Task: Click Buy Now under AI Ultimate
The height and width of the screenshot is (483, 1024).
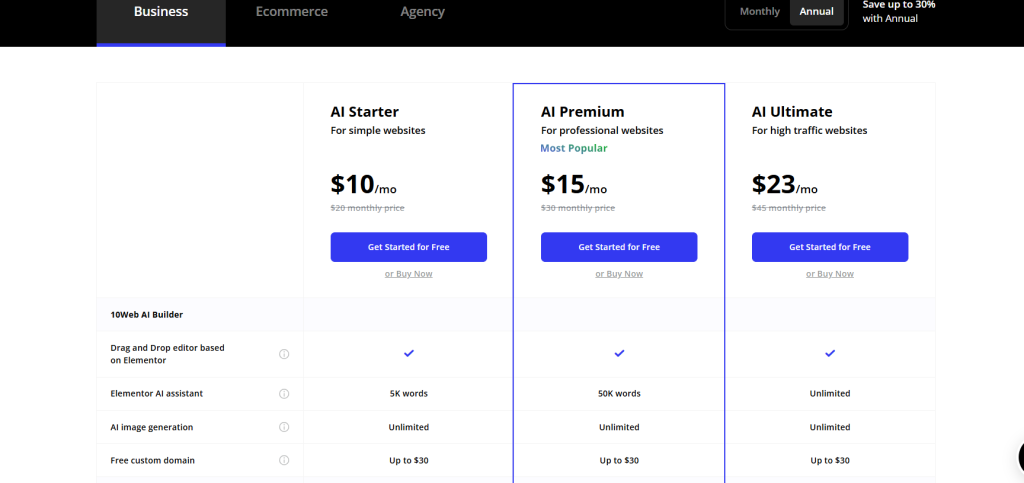Action: coord(830,274)
